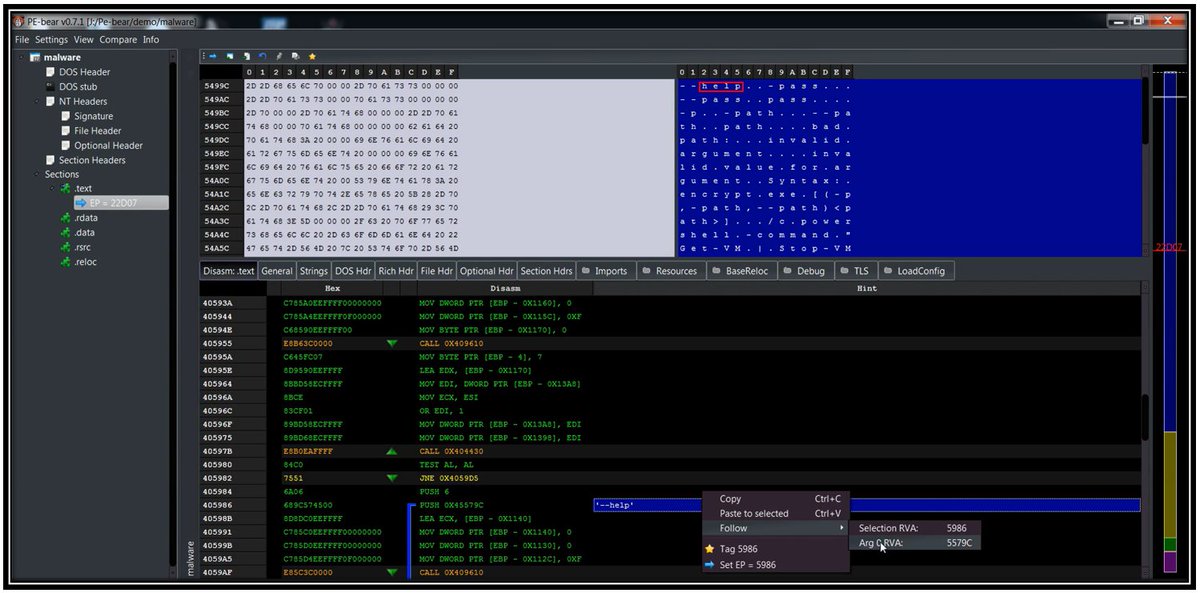Open the Imports tab
The width and height of the screenshot is (1200, 593).
605,271
